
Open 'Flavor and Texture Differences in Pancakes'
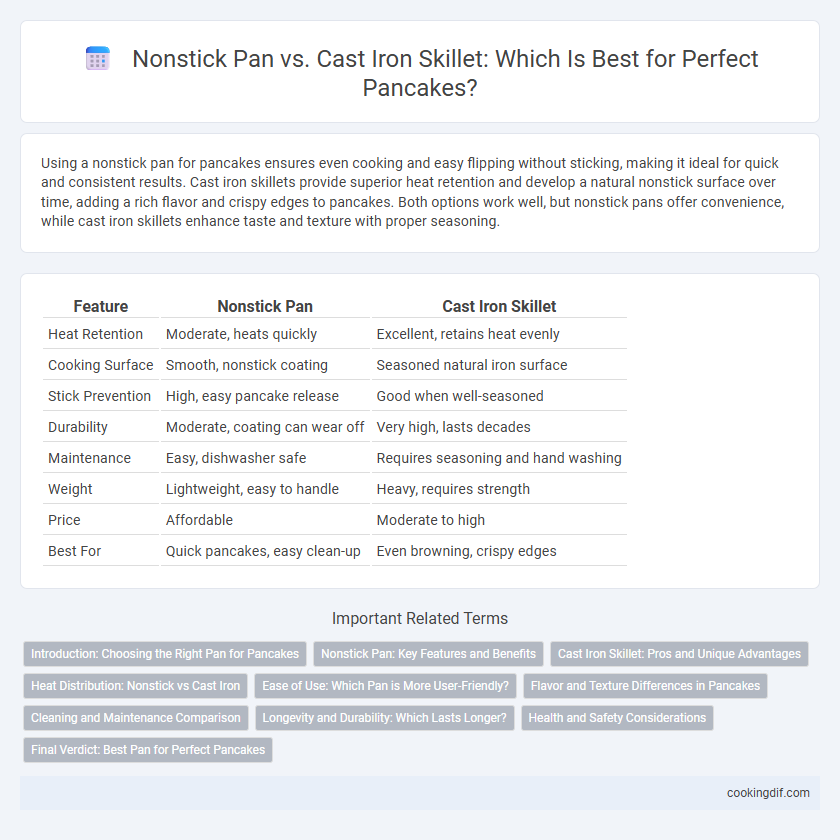[646, 686]
